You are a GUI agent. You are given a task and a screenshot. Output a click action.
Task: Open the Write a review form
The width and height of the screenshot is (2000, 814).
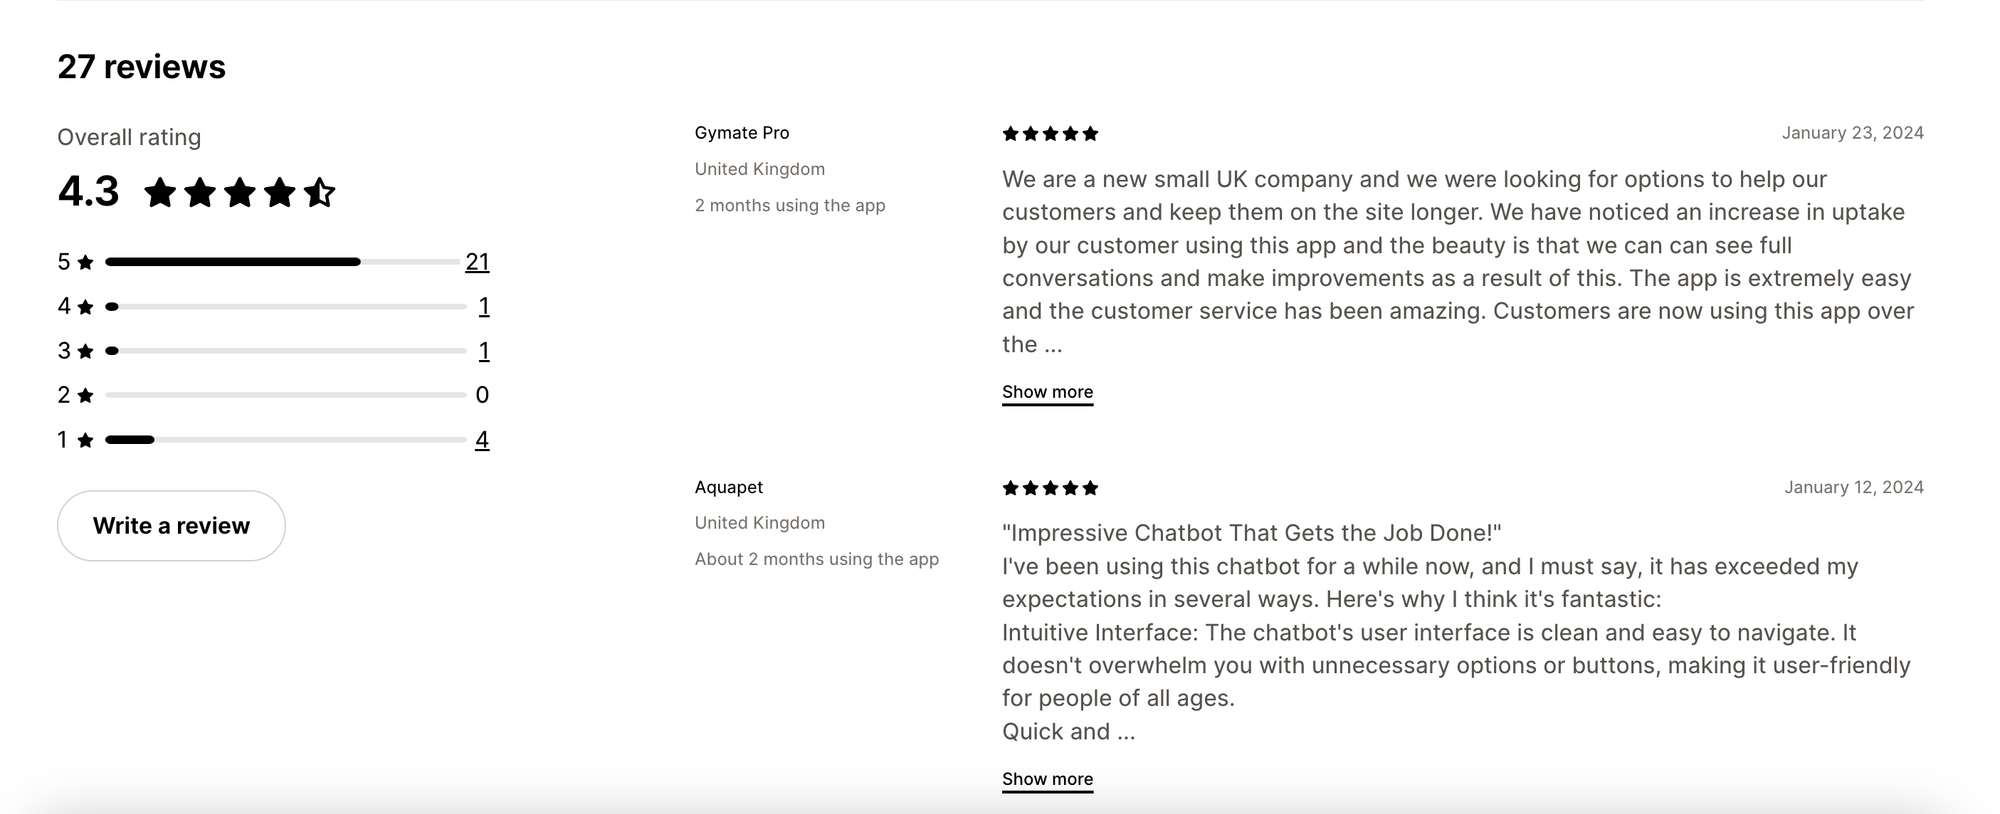pos(170,525)
